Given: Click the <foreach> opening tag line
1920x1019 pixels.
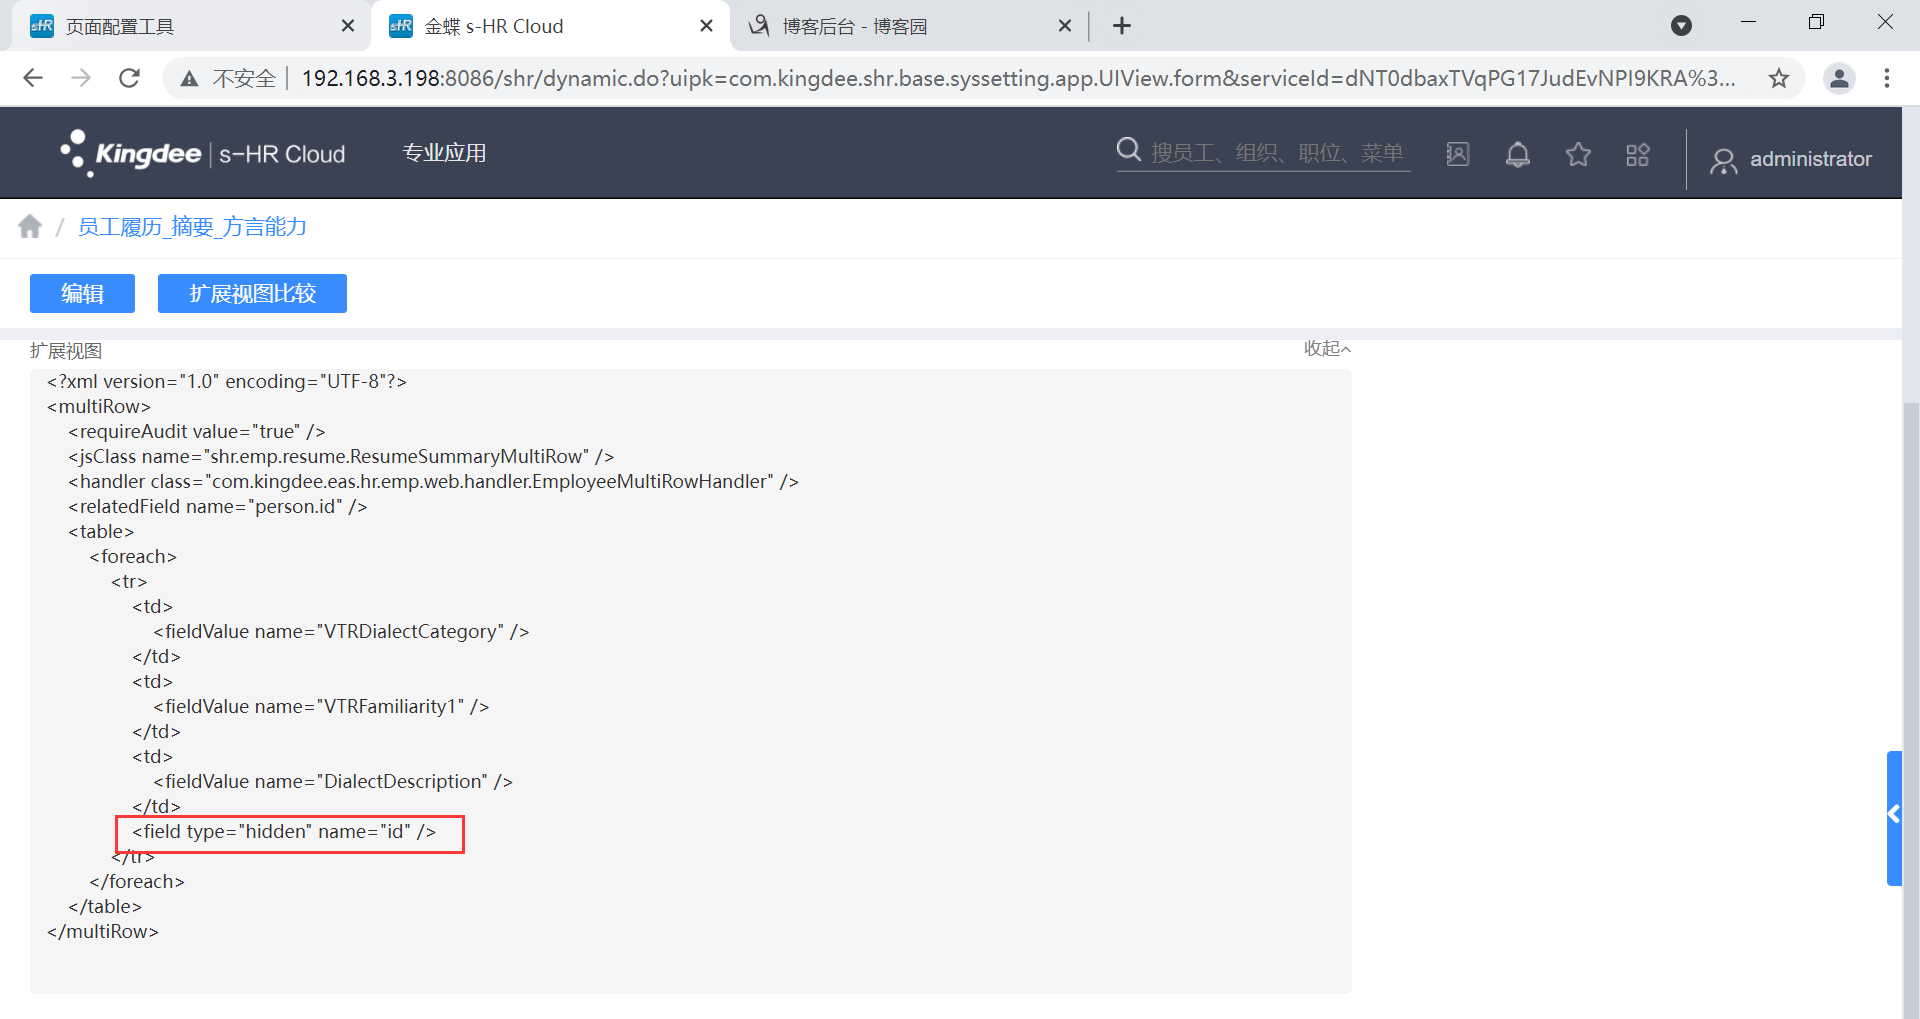Looking at the screenshot, I should tap(133, 557).
